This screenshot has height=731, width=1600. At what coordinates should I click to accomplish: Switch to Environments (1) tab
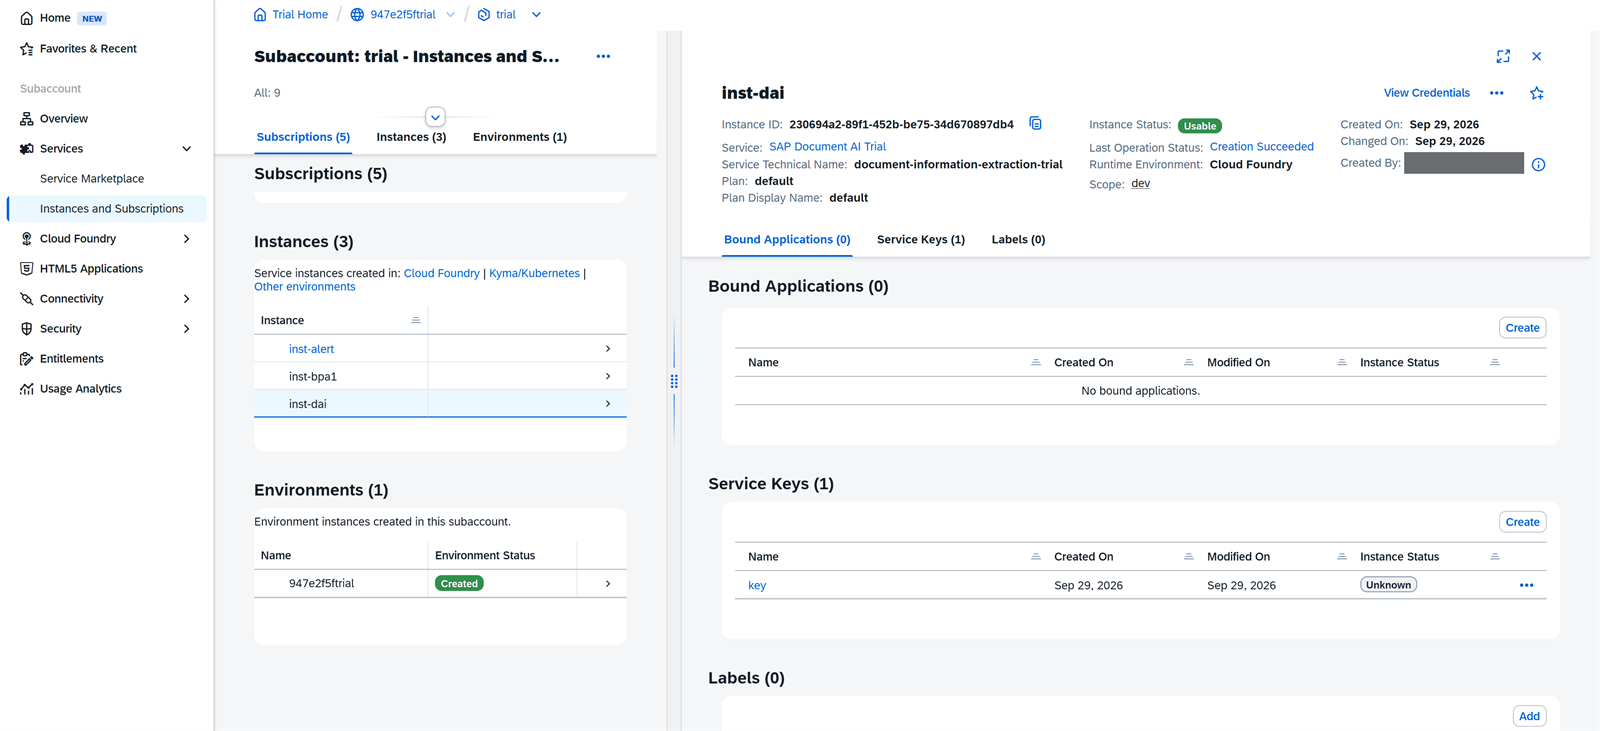pos(520,137)
